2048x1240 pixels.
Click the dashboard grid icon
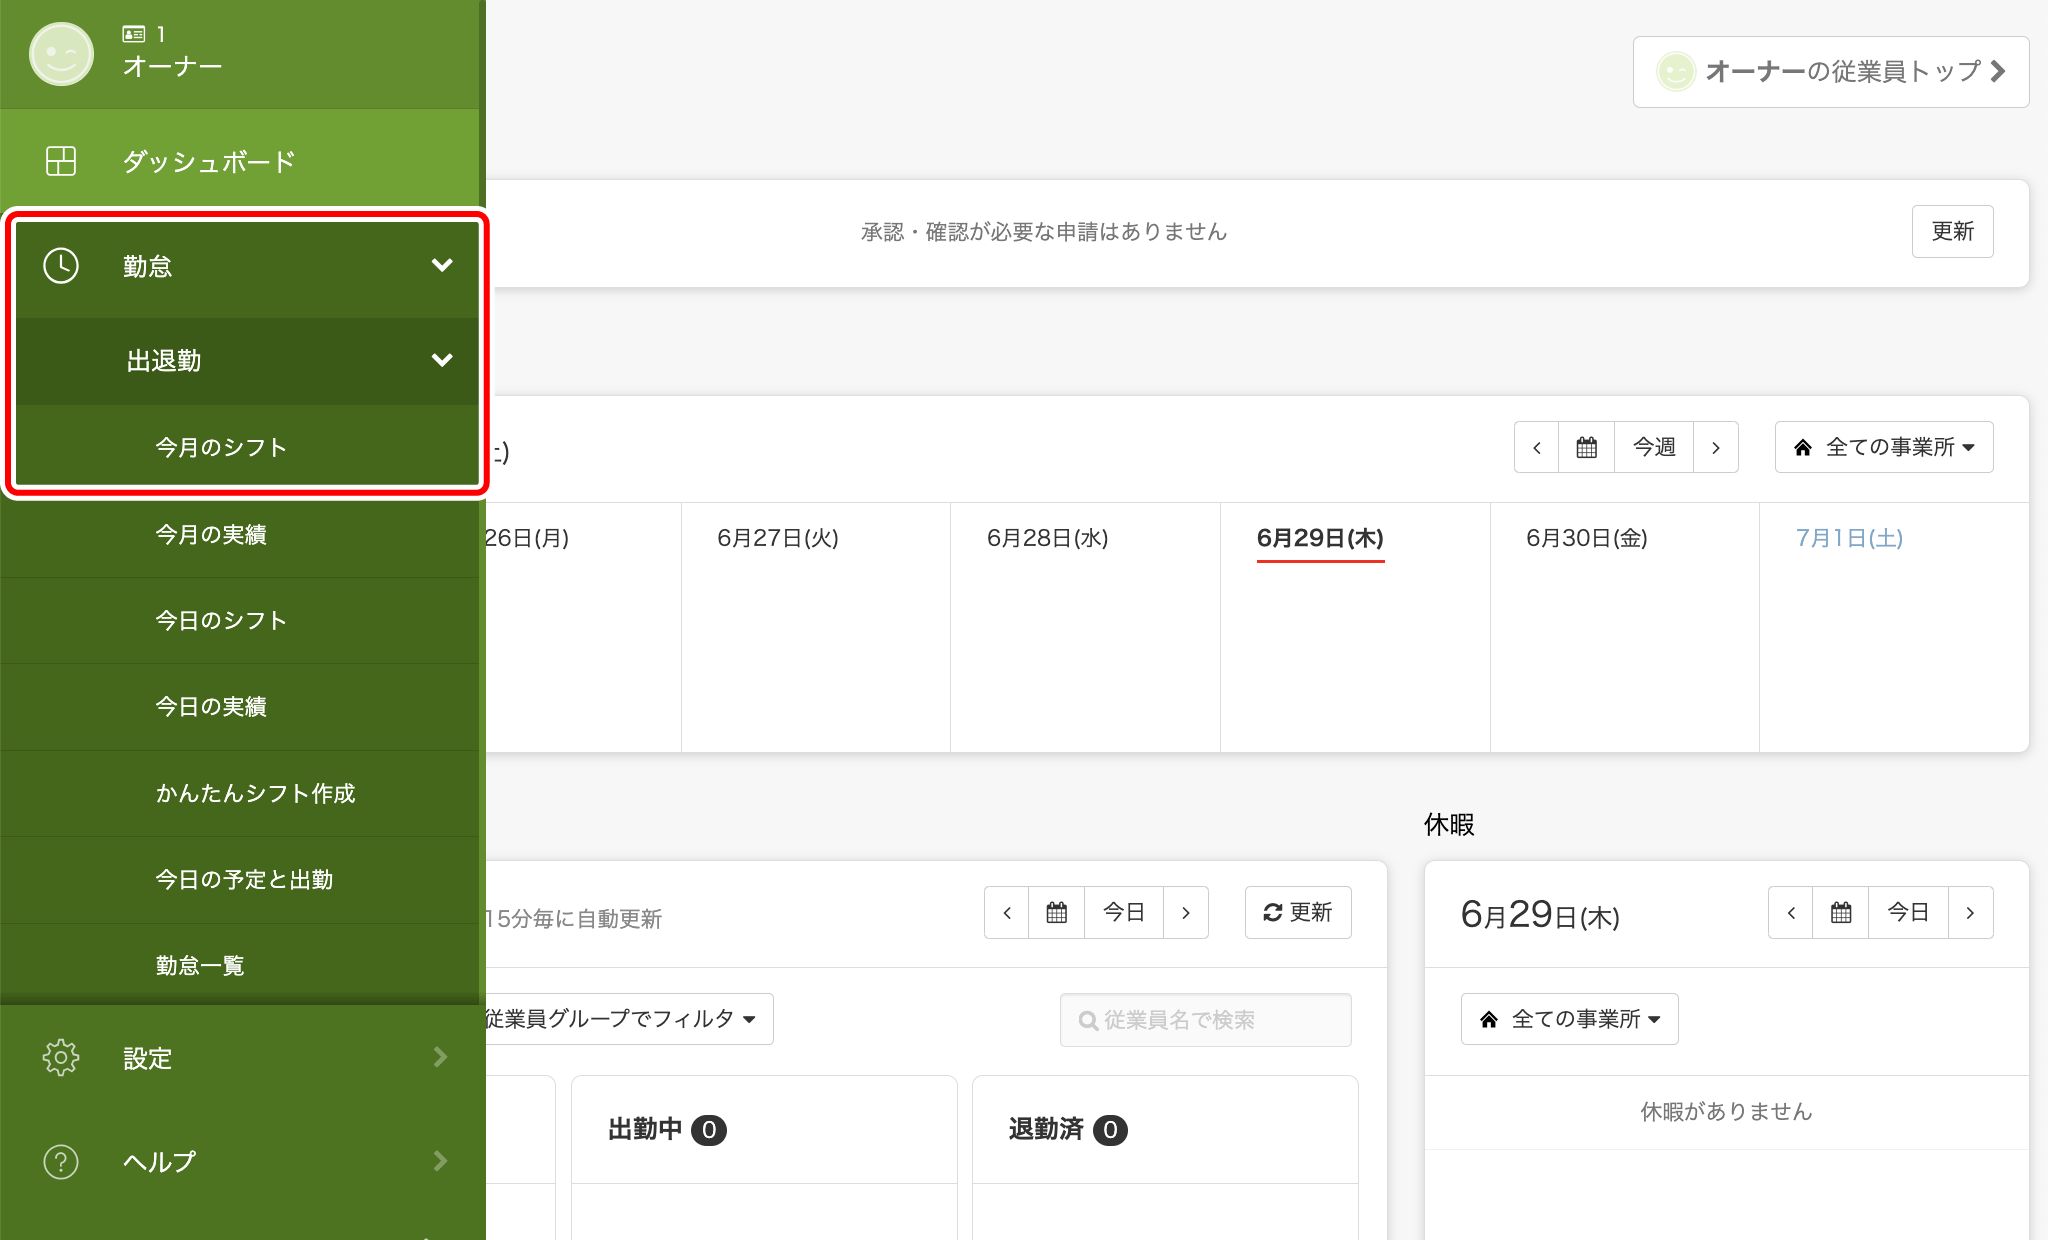61,161
